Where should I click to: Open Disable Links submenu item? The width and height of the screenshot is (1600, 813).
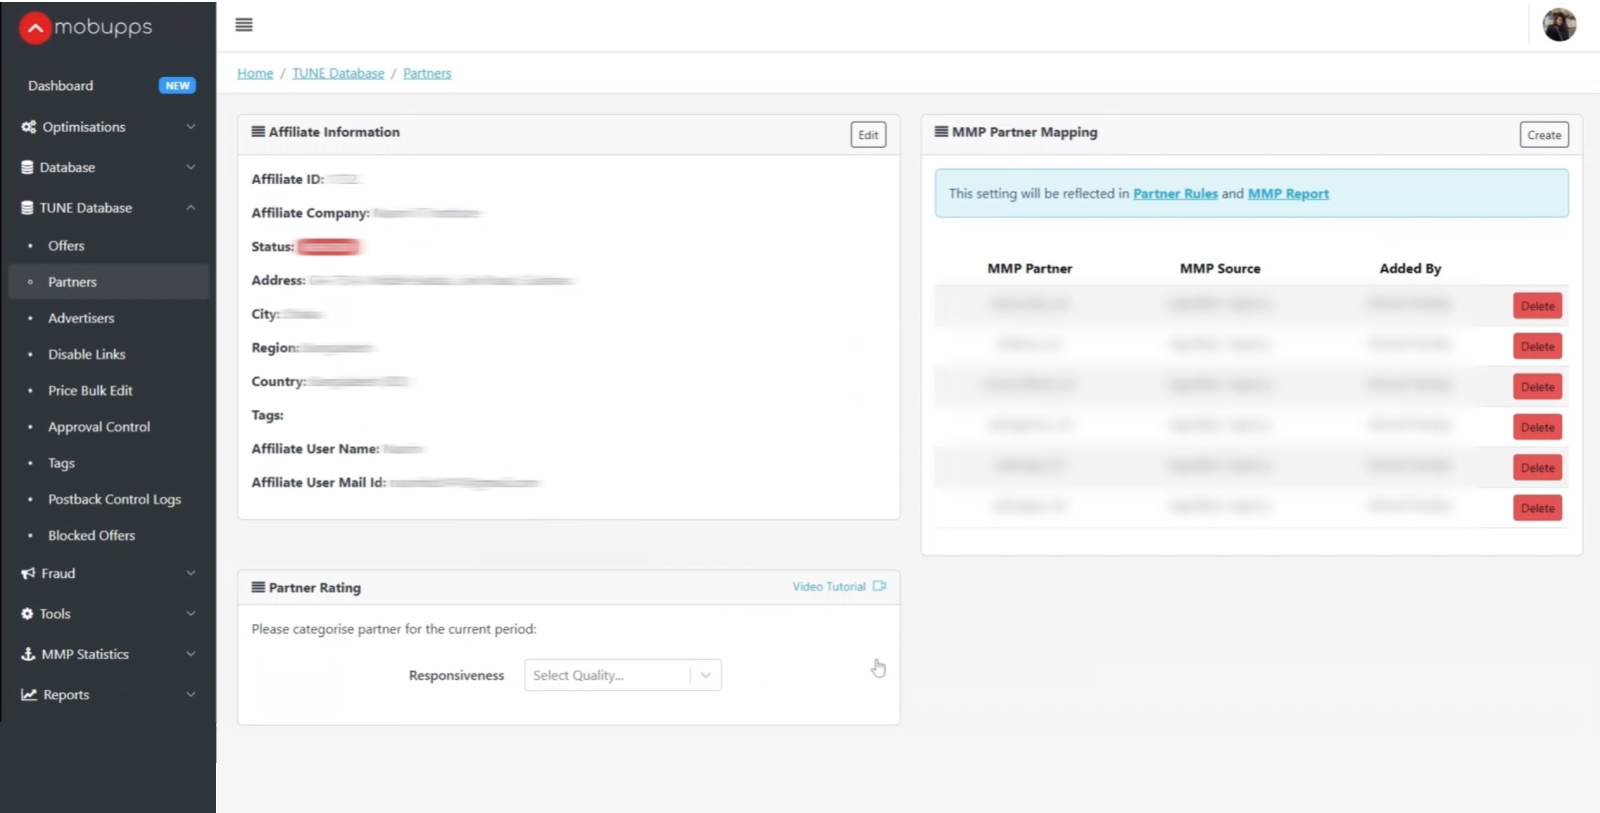[87, 354]
